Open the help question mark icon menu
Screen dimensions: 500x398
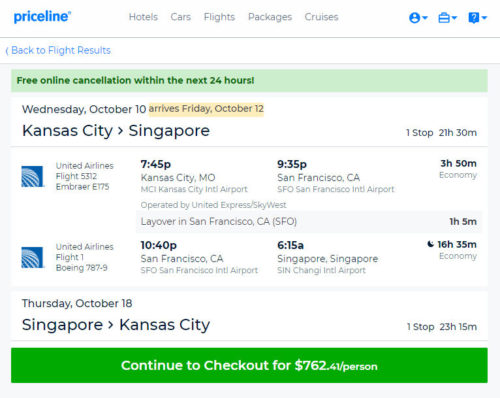coord(473,17)
